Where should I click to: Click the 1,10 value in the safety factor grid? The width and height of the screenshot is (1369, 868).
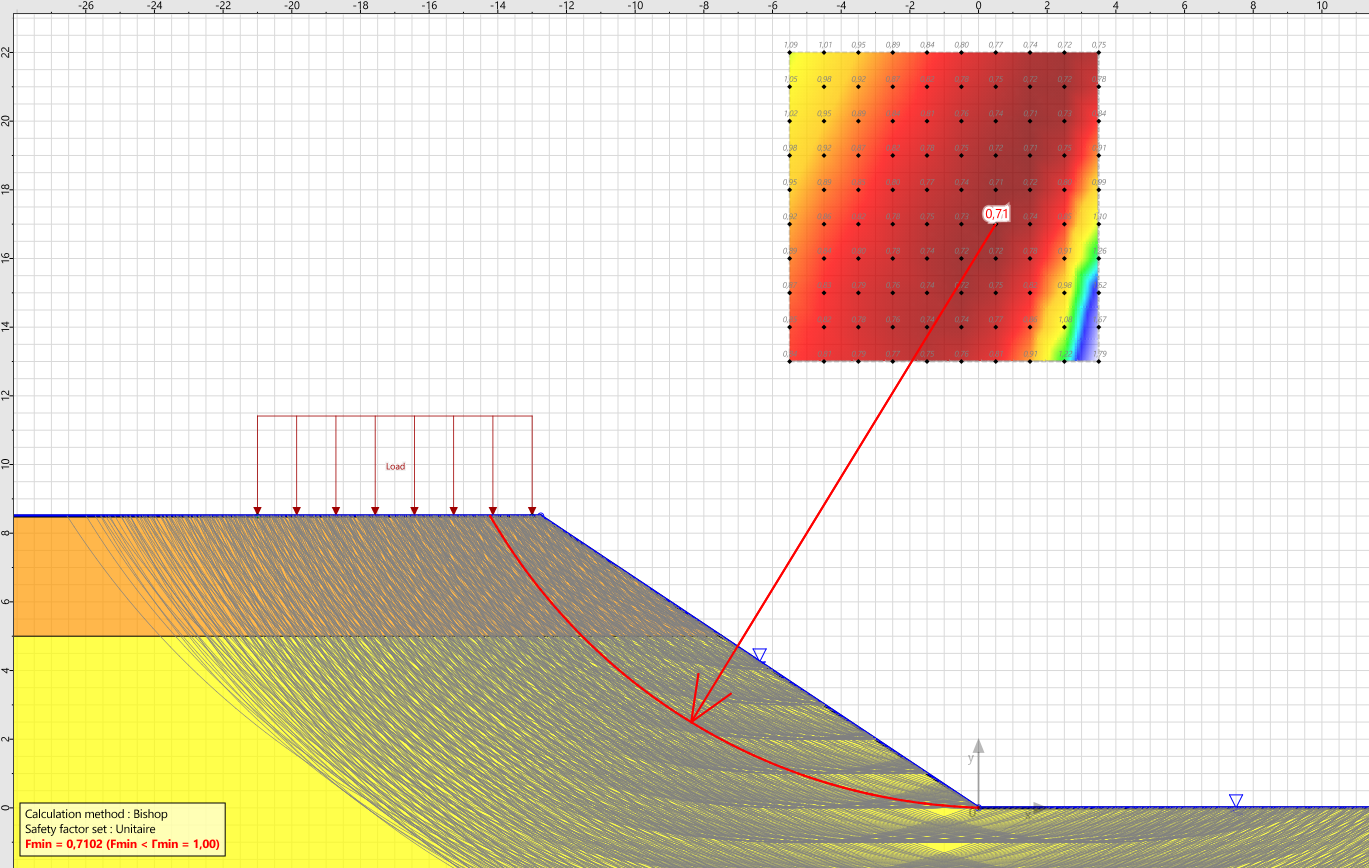[1099, 216]
